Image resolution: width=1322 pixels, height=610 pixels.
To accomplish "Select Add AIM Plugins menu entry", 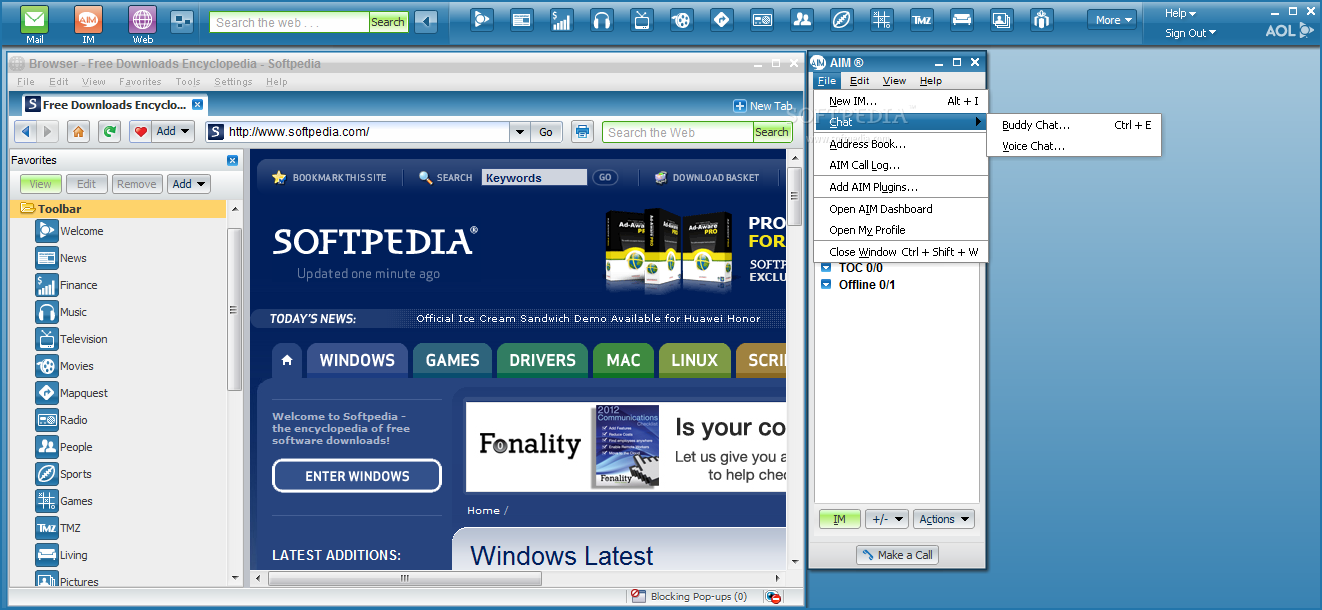I will (x=900, y=187).
